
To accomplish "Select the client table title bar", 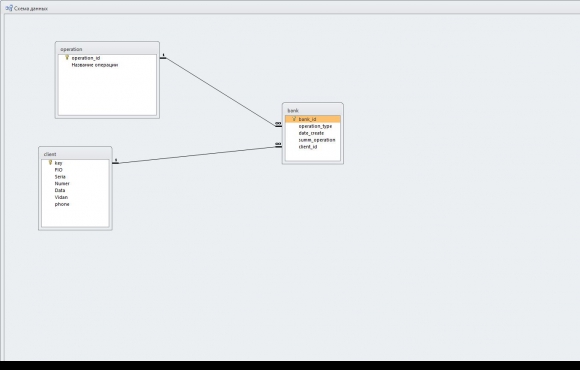I will [x=75, y=154].
